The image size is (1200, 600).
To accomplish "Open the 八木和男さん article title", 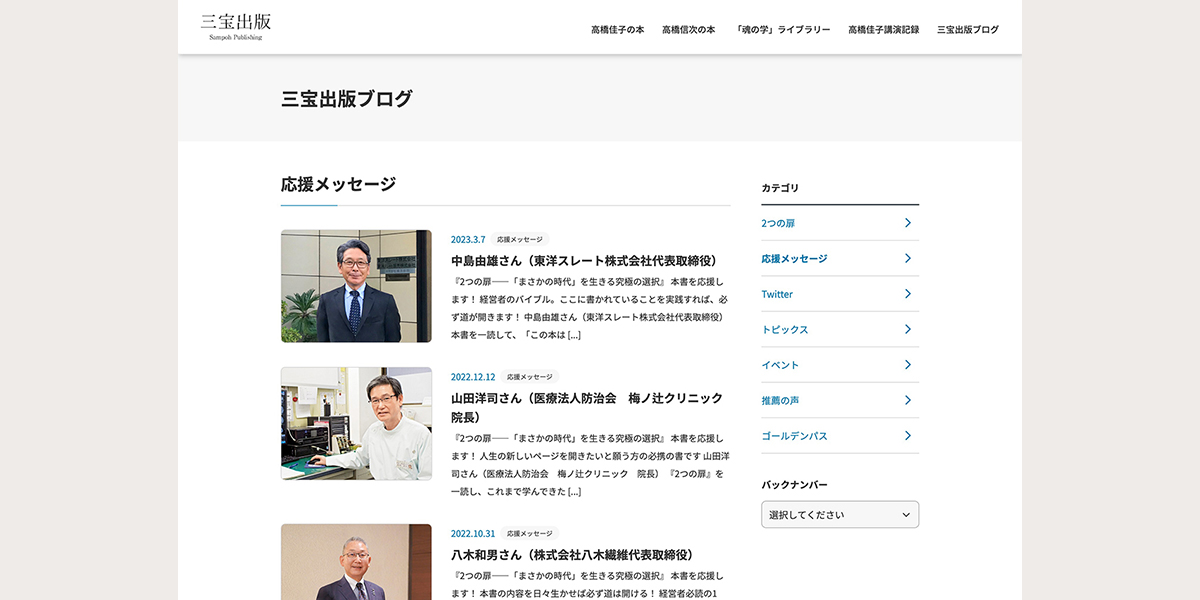I will click(x=572, y=554).
